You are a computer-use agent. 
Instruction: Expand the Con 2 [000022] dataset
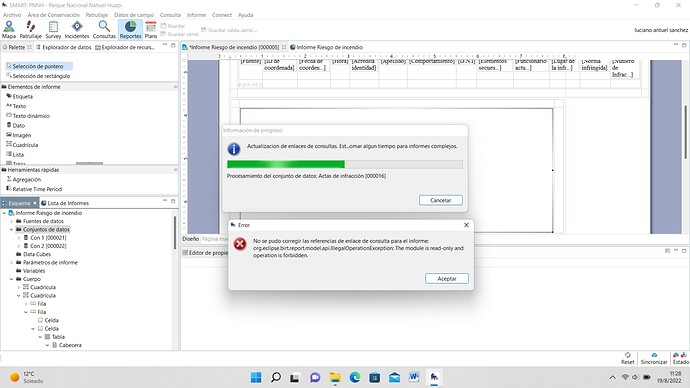point(19,246)
